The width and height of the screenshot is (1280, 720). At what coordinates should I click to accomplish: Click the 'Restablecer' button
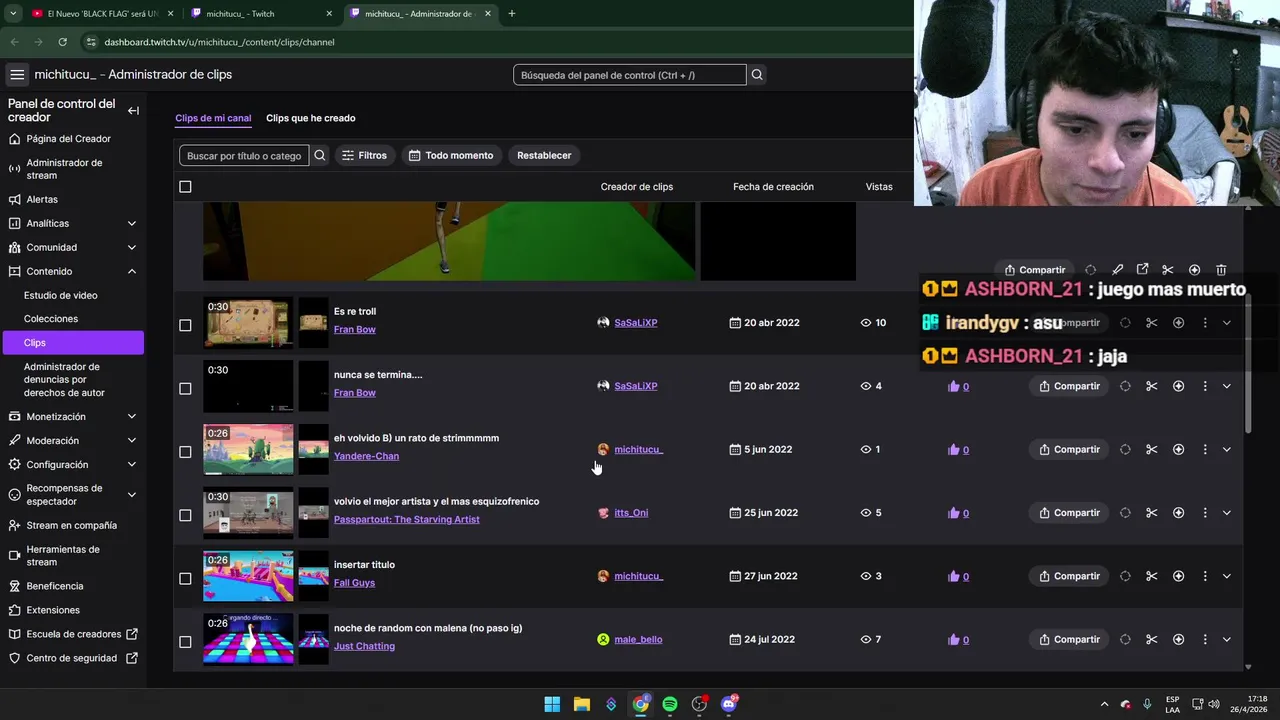544,155
